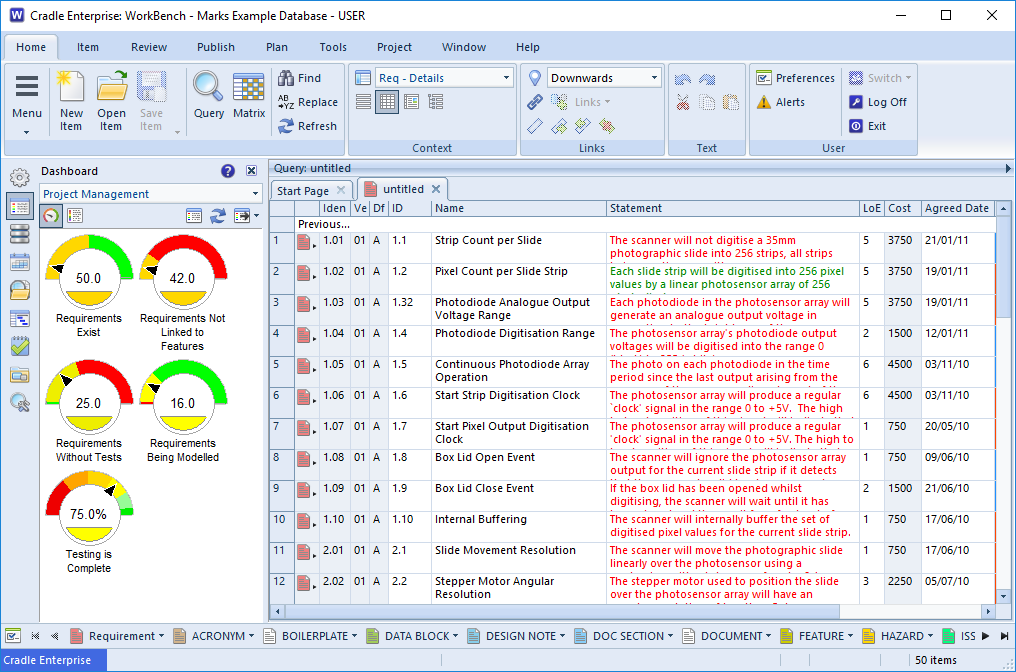
Task: Click Log Off
Action: 878,102
